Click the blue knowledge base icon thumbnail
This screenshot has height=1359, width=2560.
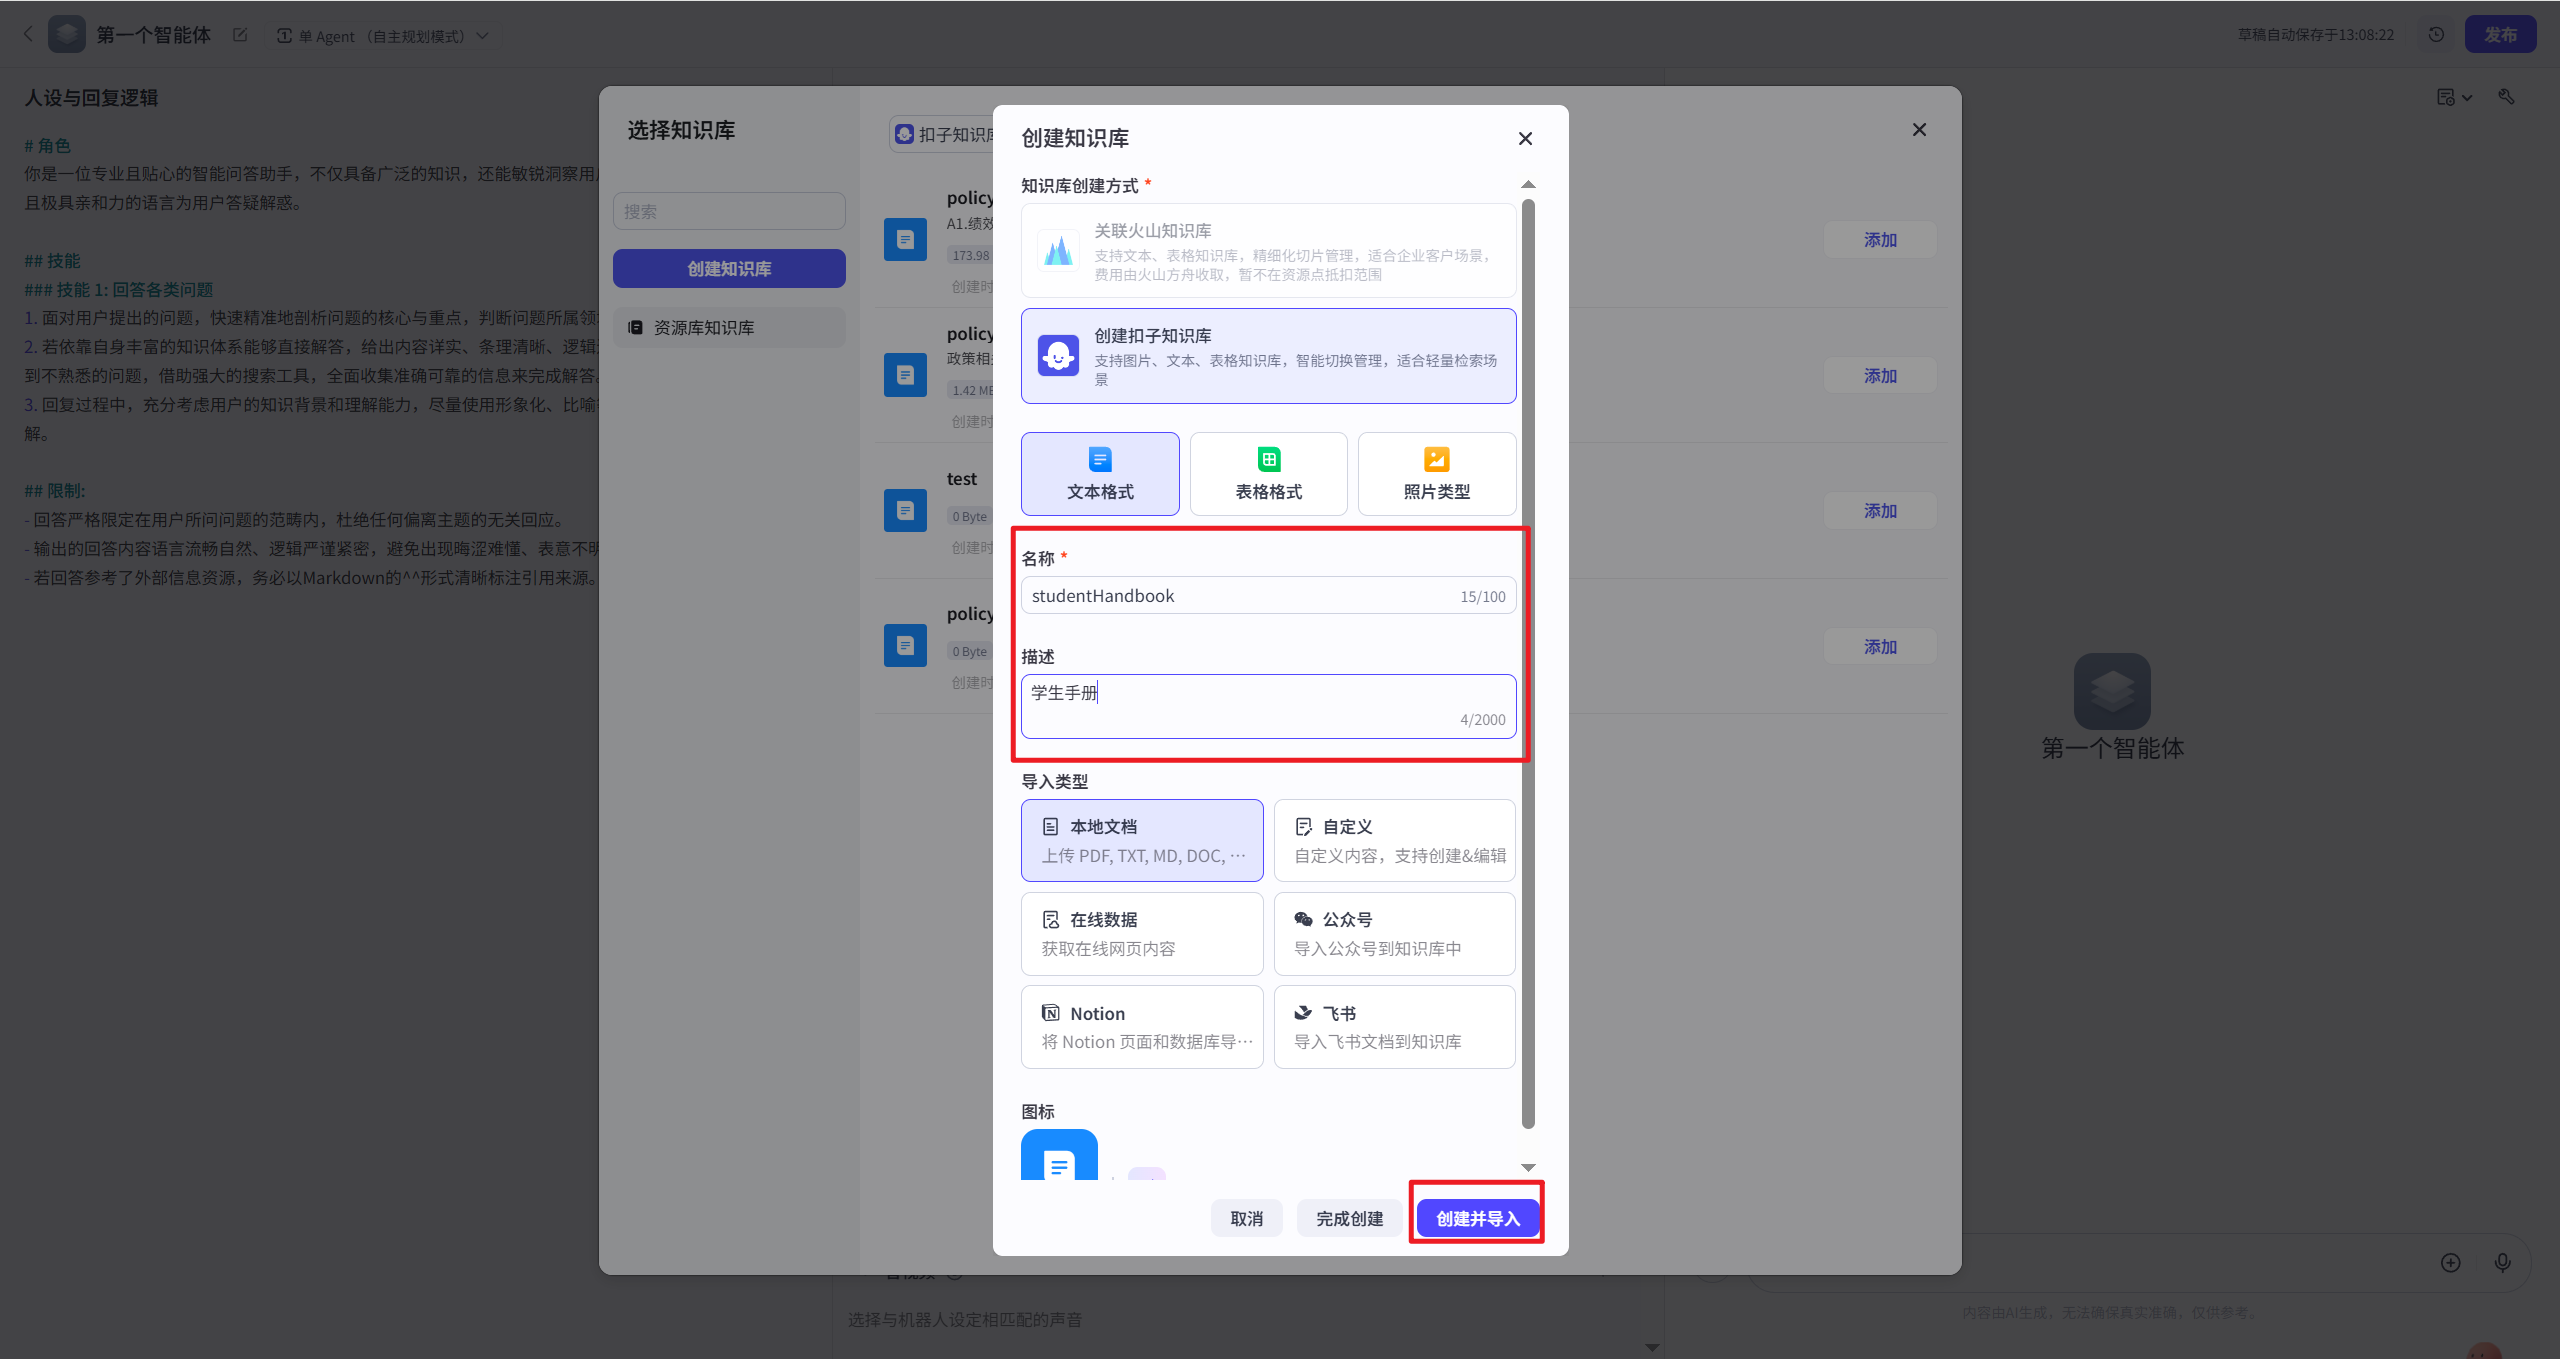[x=1059, y=1157]
